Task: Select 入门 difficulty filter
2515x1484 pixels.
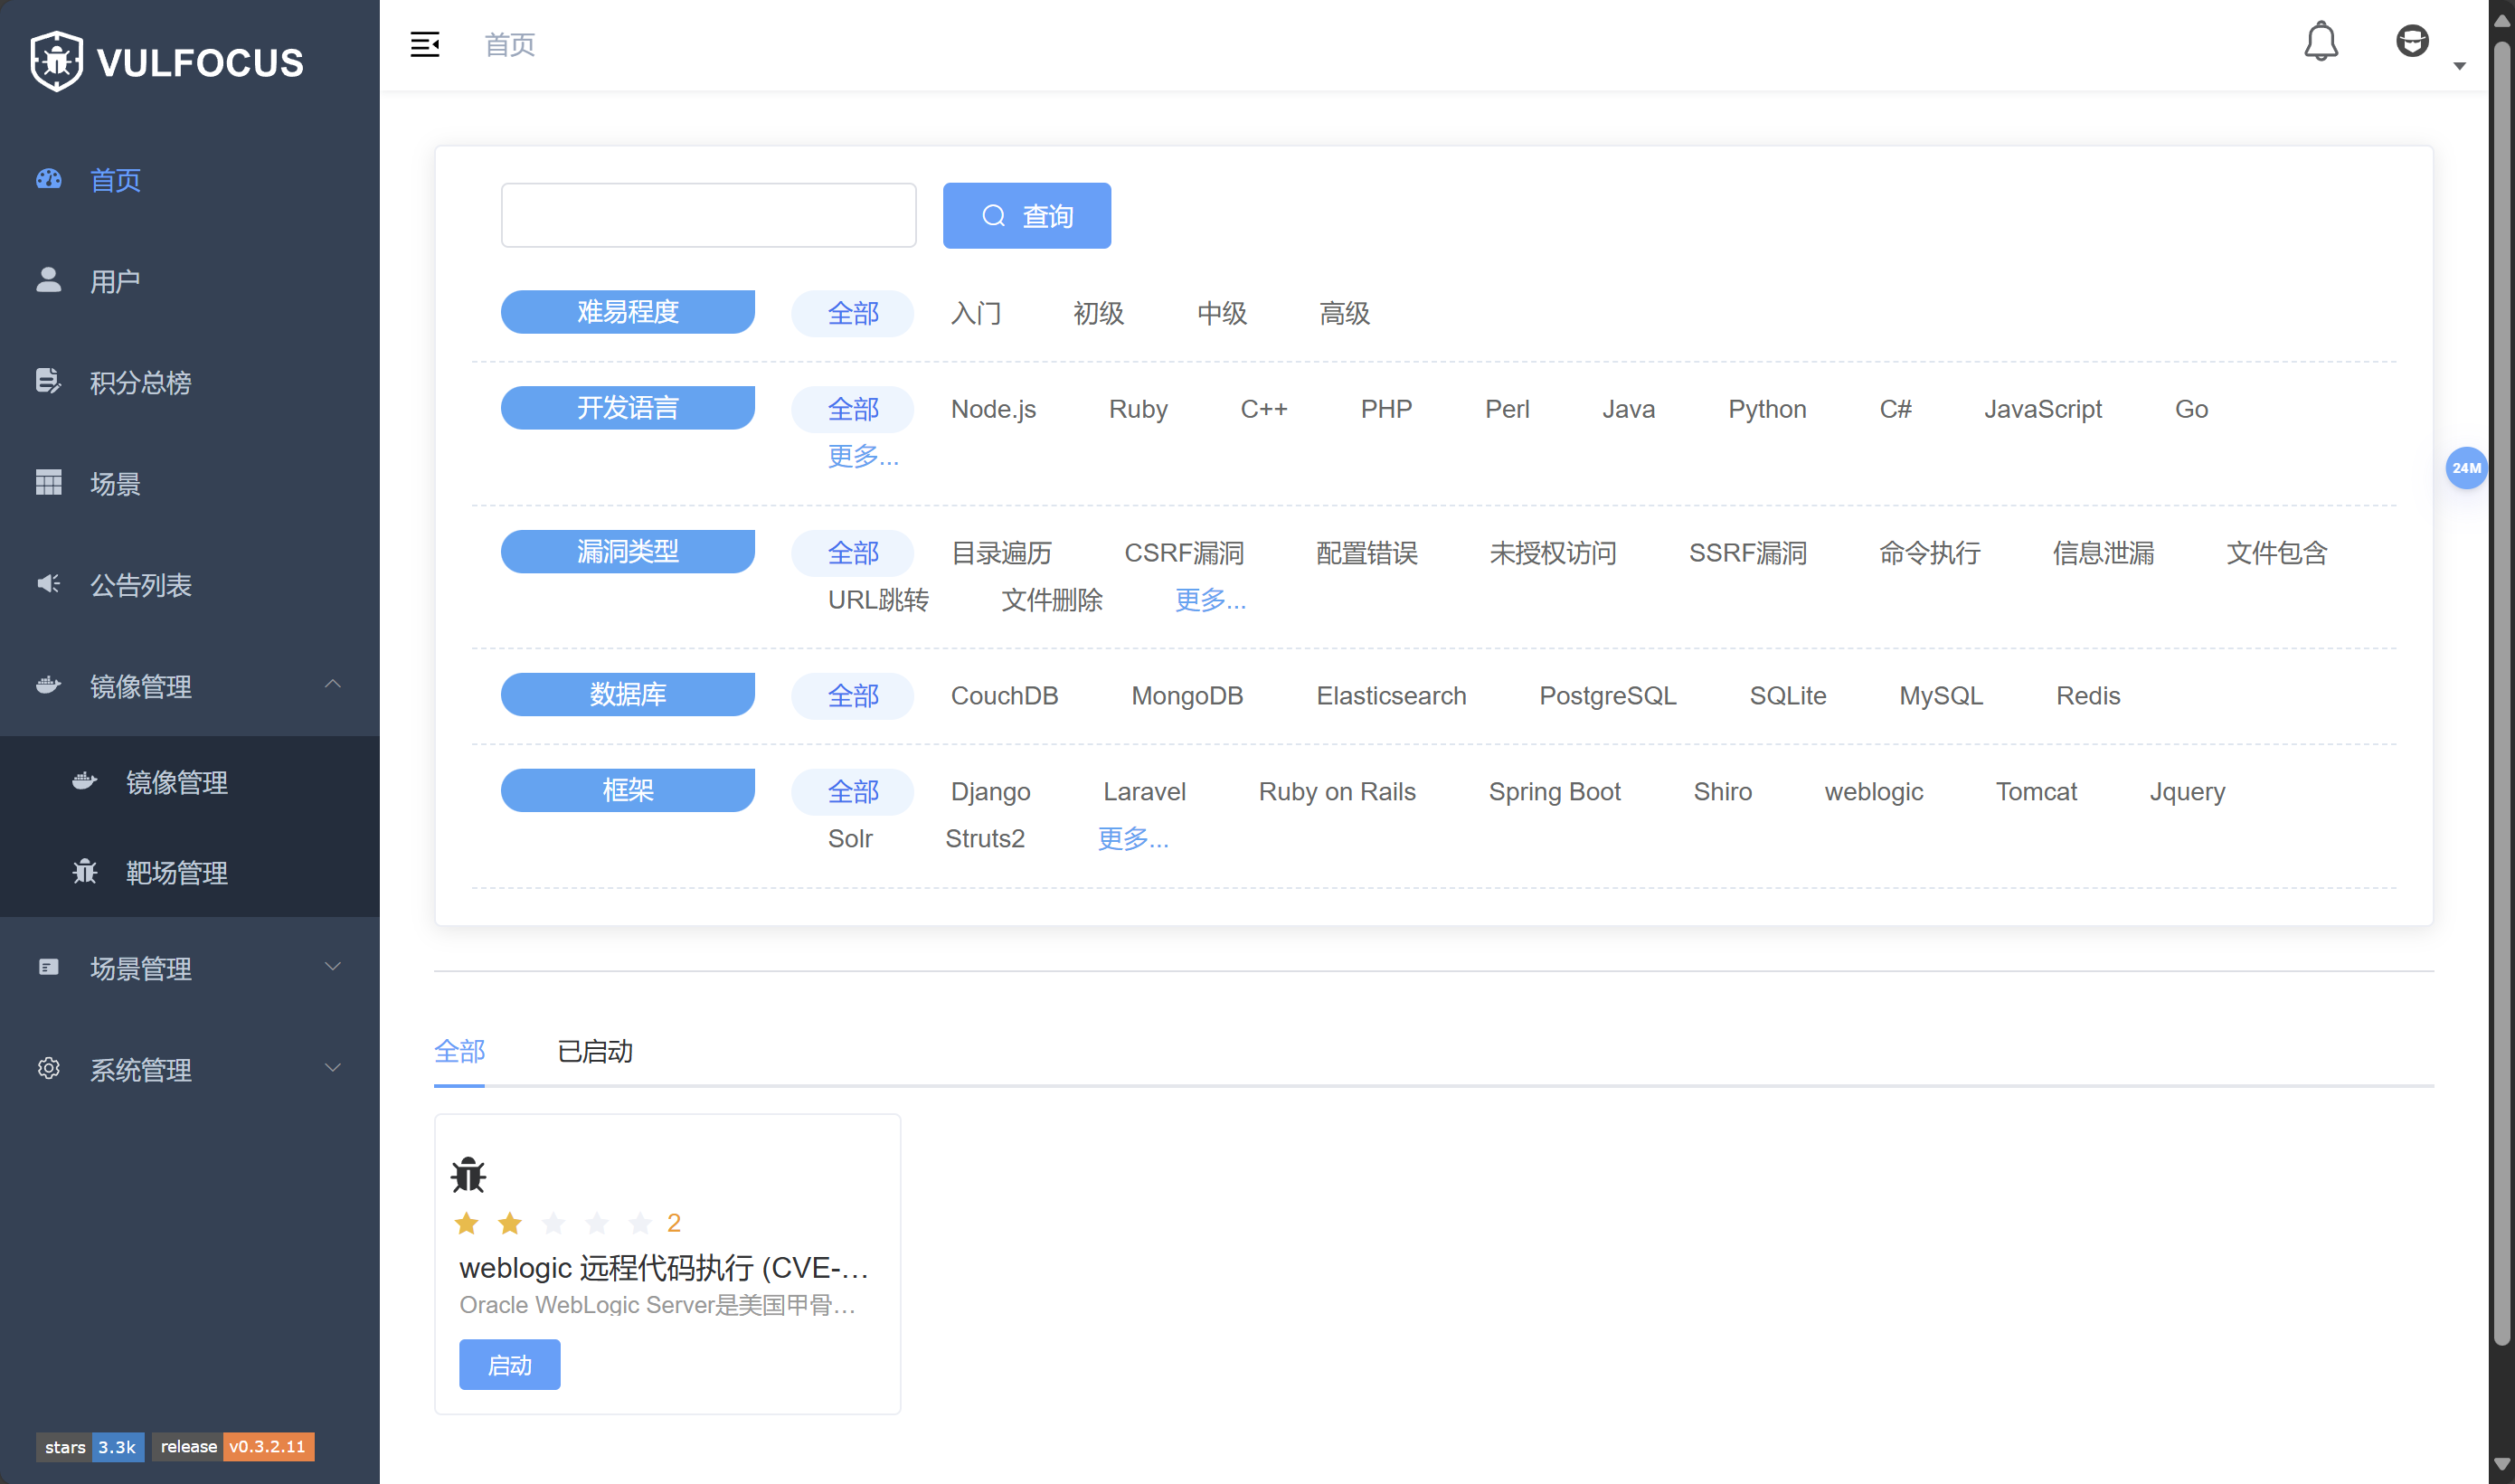Action: tap(975, 313)
